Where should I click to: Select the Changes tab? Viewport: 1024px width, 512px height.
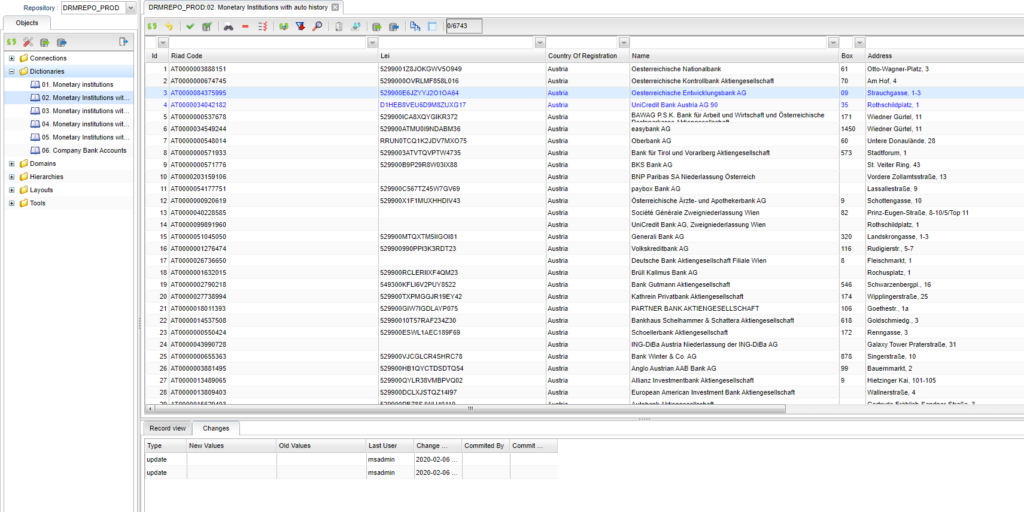click(x=216, y=428)
